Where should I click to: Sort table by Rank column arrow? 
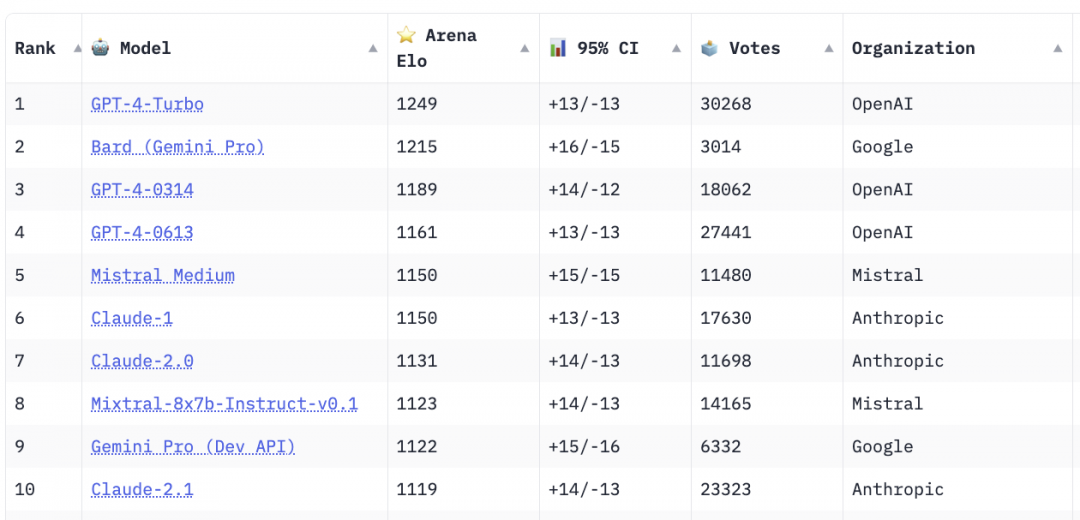(x=77, y=48)
